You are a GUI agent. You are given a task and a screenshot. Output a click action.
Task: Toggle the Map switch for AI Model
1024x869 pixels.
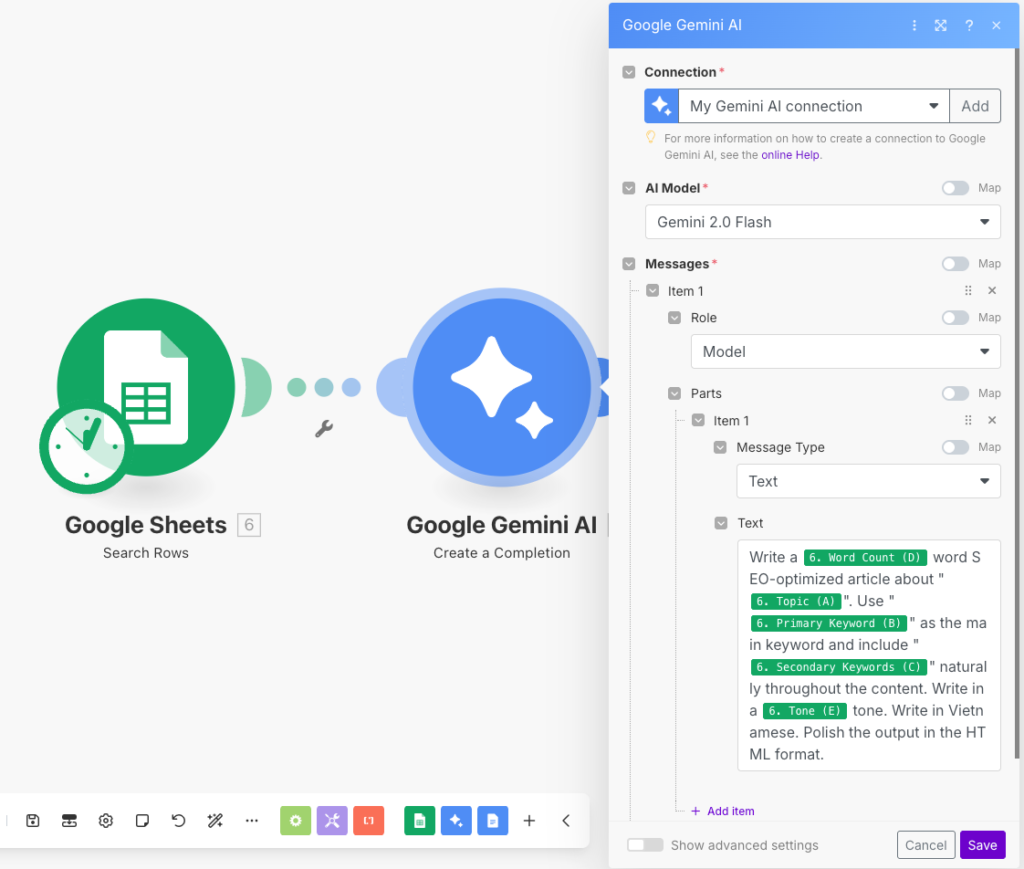955,188
